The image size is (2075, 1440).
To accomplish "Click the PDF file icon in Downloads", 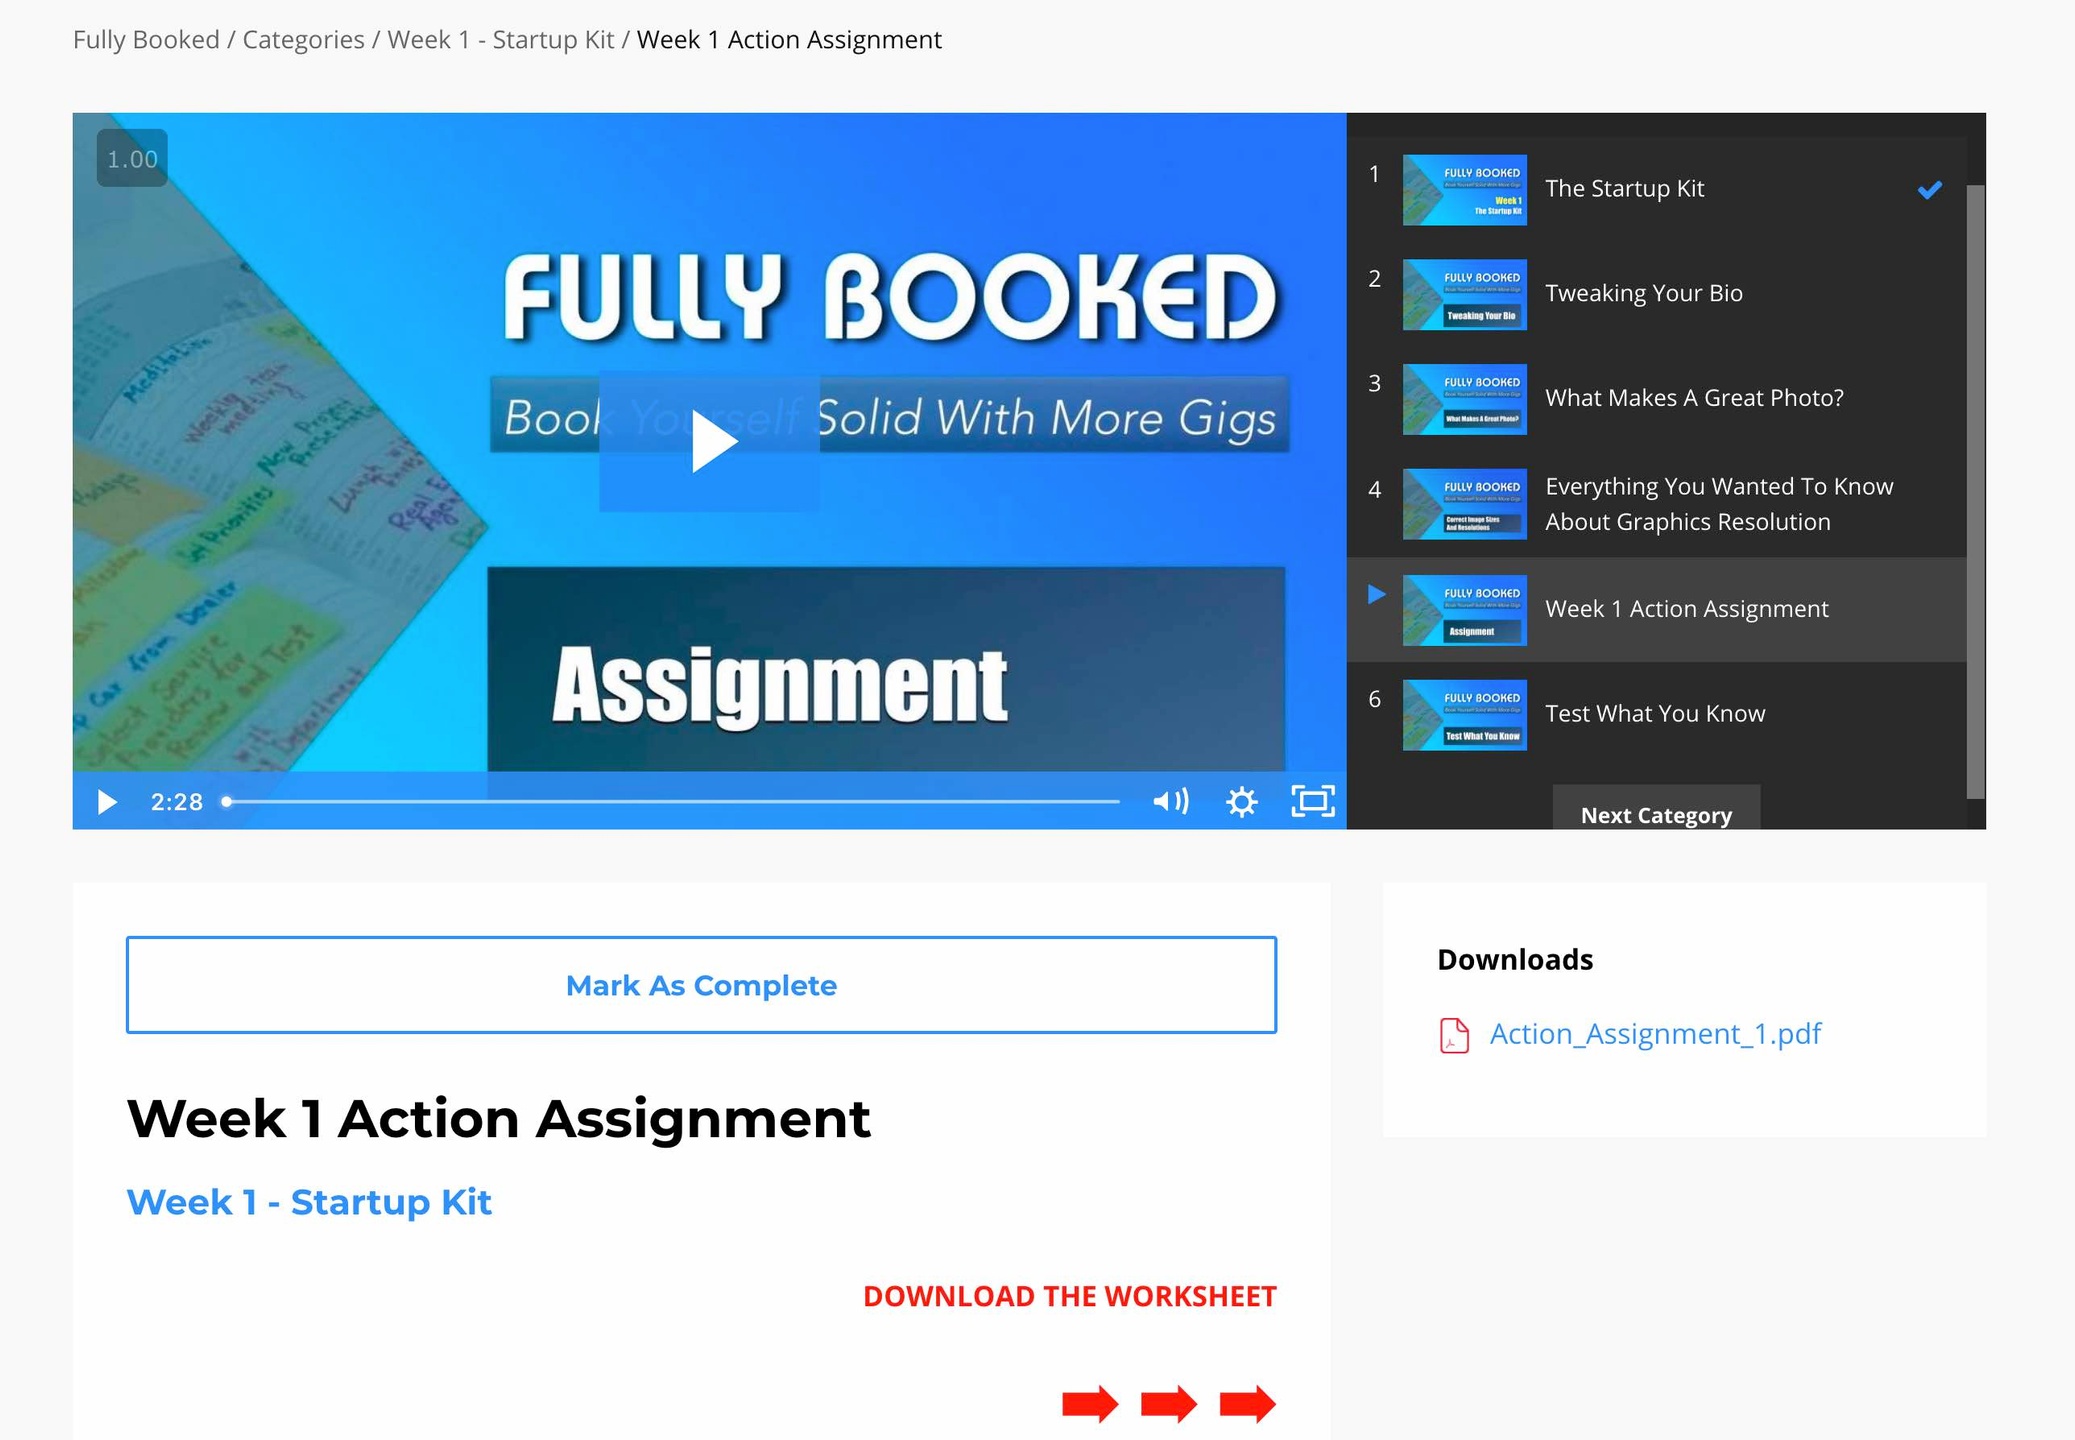I will click(1454, 1035).
